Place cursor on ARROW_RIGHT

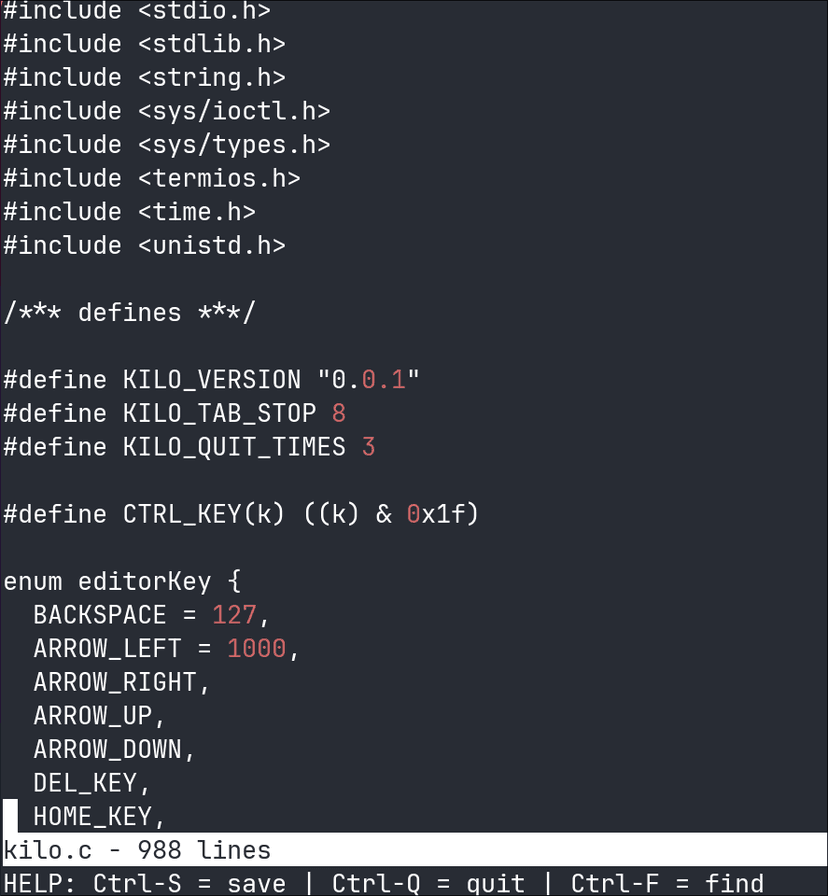115,682
